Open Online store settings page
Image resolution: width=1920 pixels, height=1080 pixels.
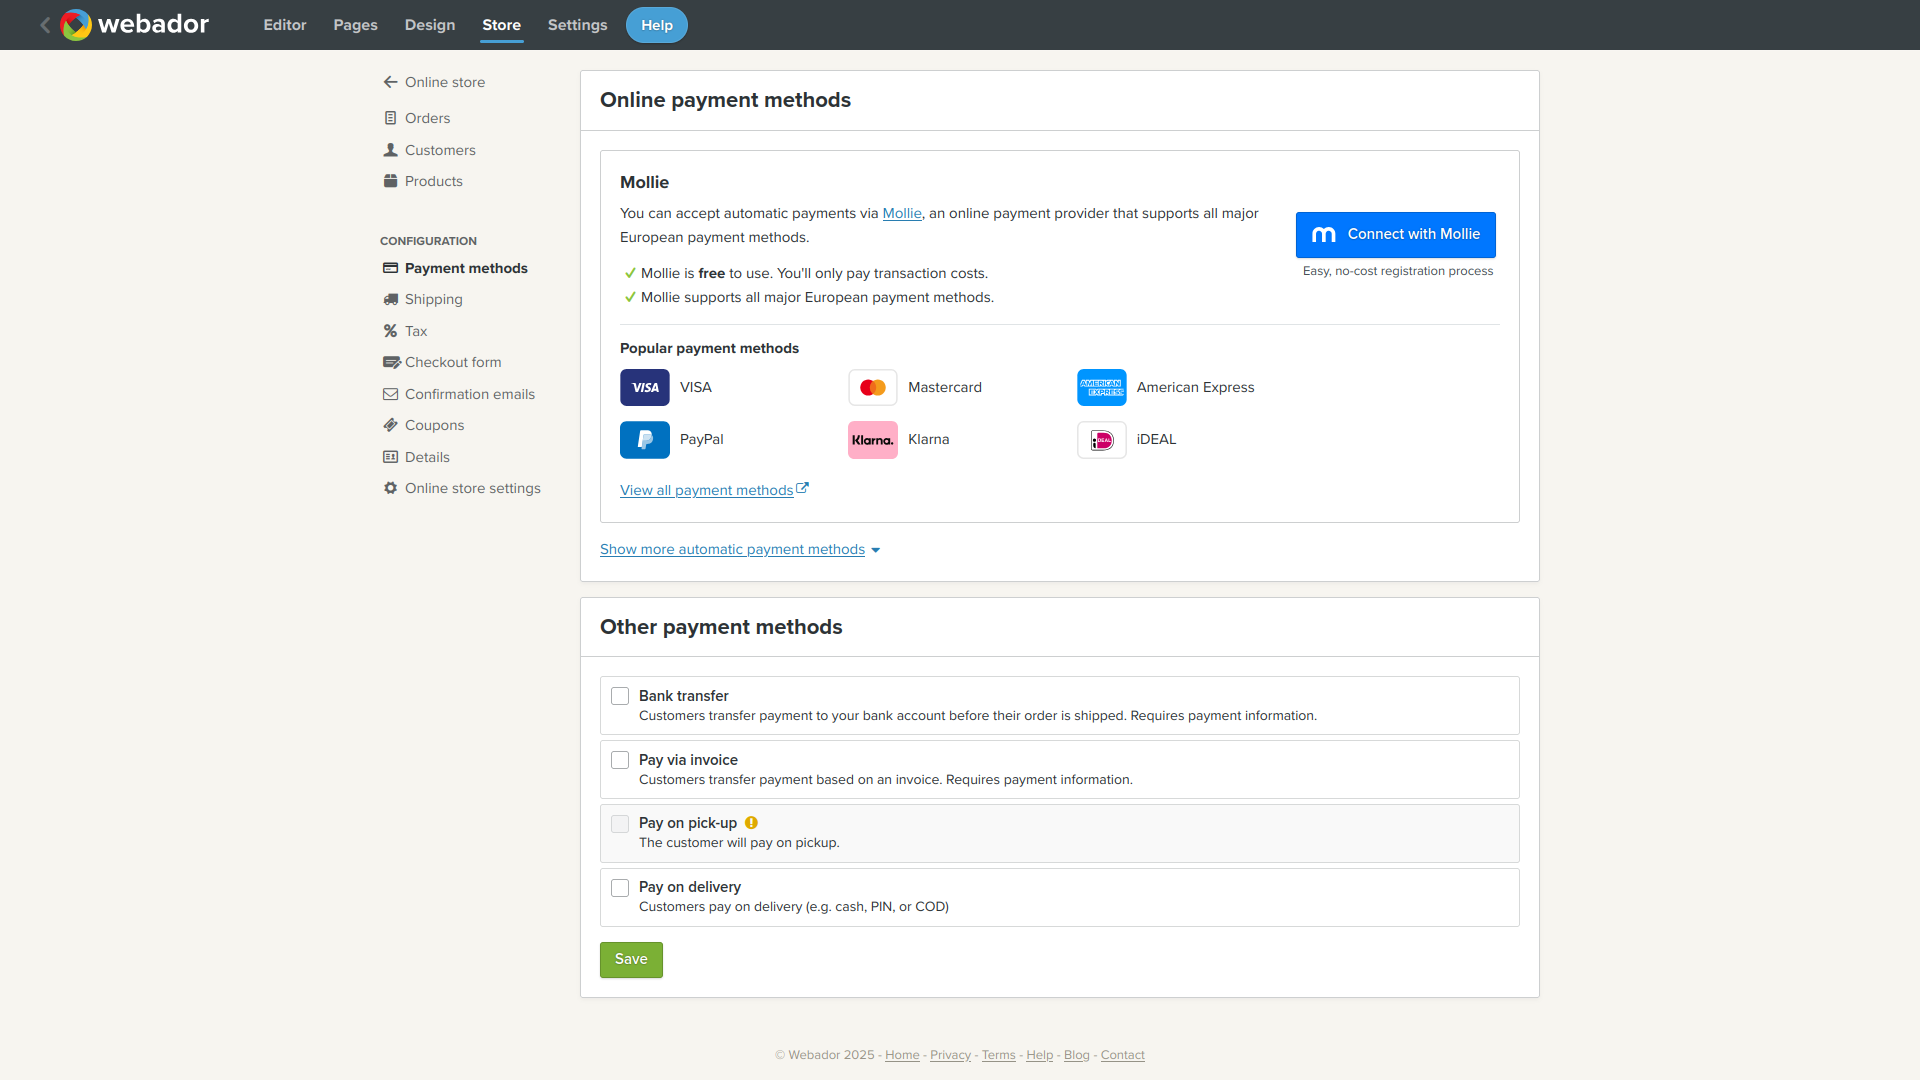coord(473,488)
